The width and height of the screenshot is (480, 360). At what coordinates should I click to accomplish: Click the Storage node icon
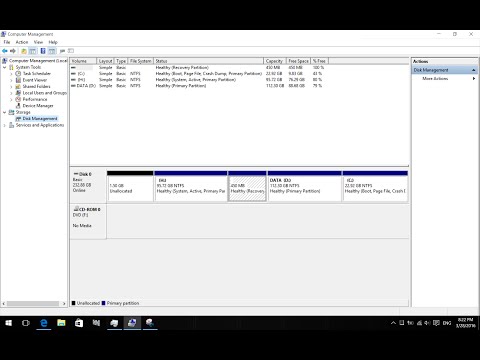tap(11, 112)
